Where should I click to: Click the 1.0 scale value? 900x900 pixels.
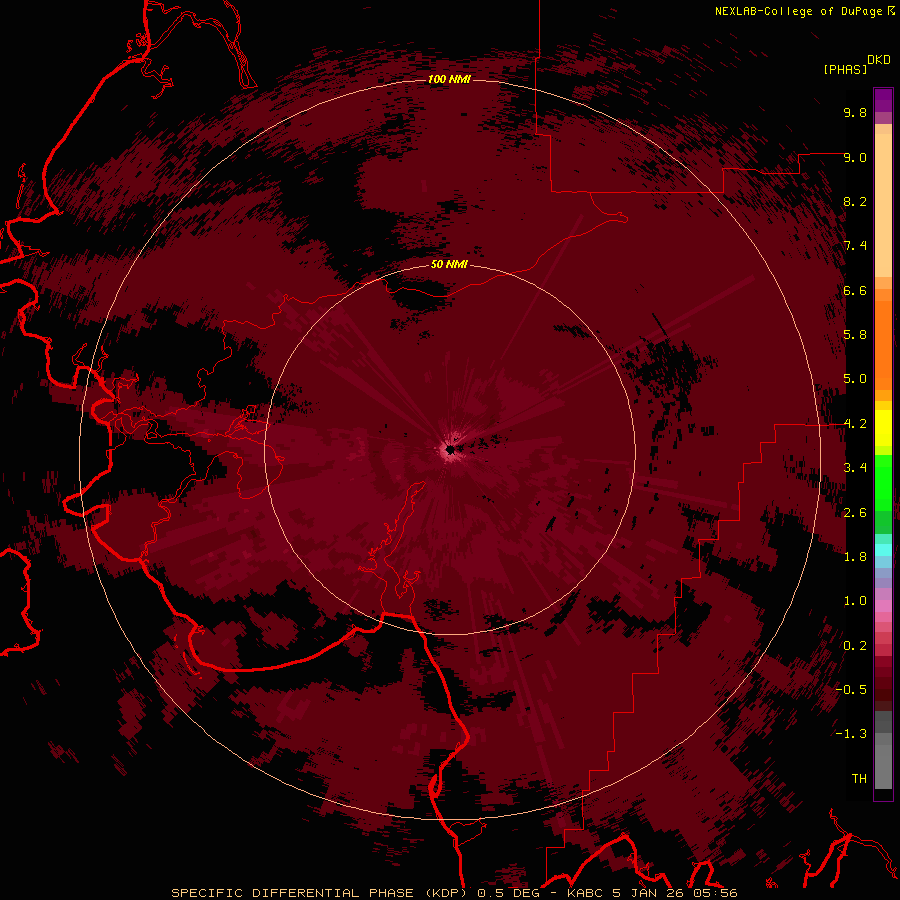click(x=855, y=601)
